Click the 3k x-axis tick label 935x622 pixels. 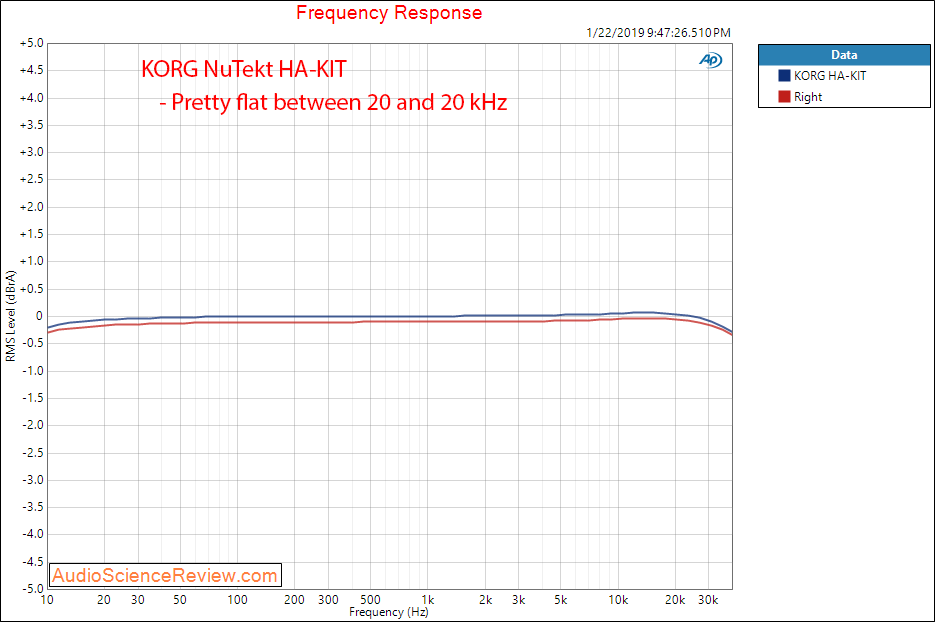pyautogui.click(x=519, y=600)
